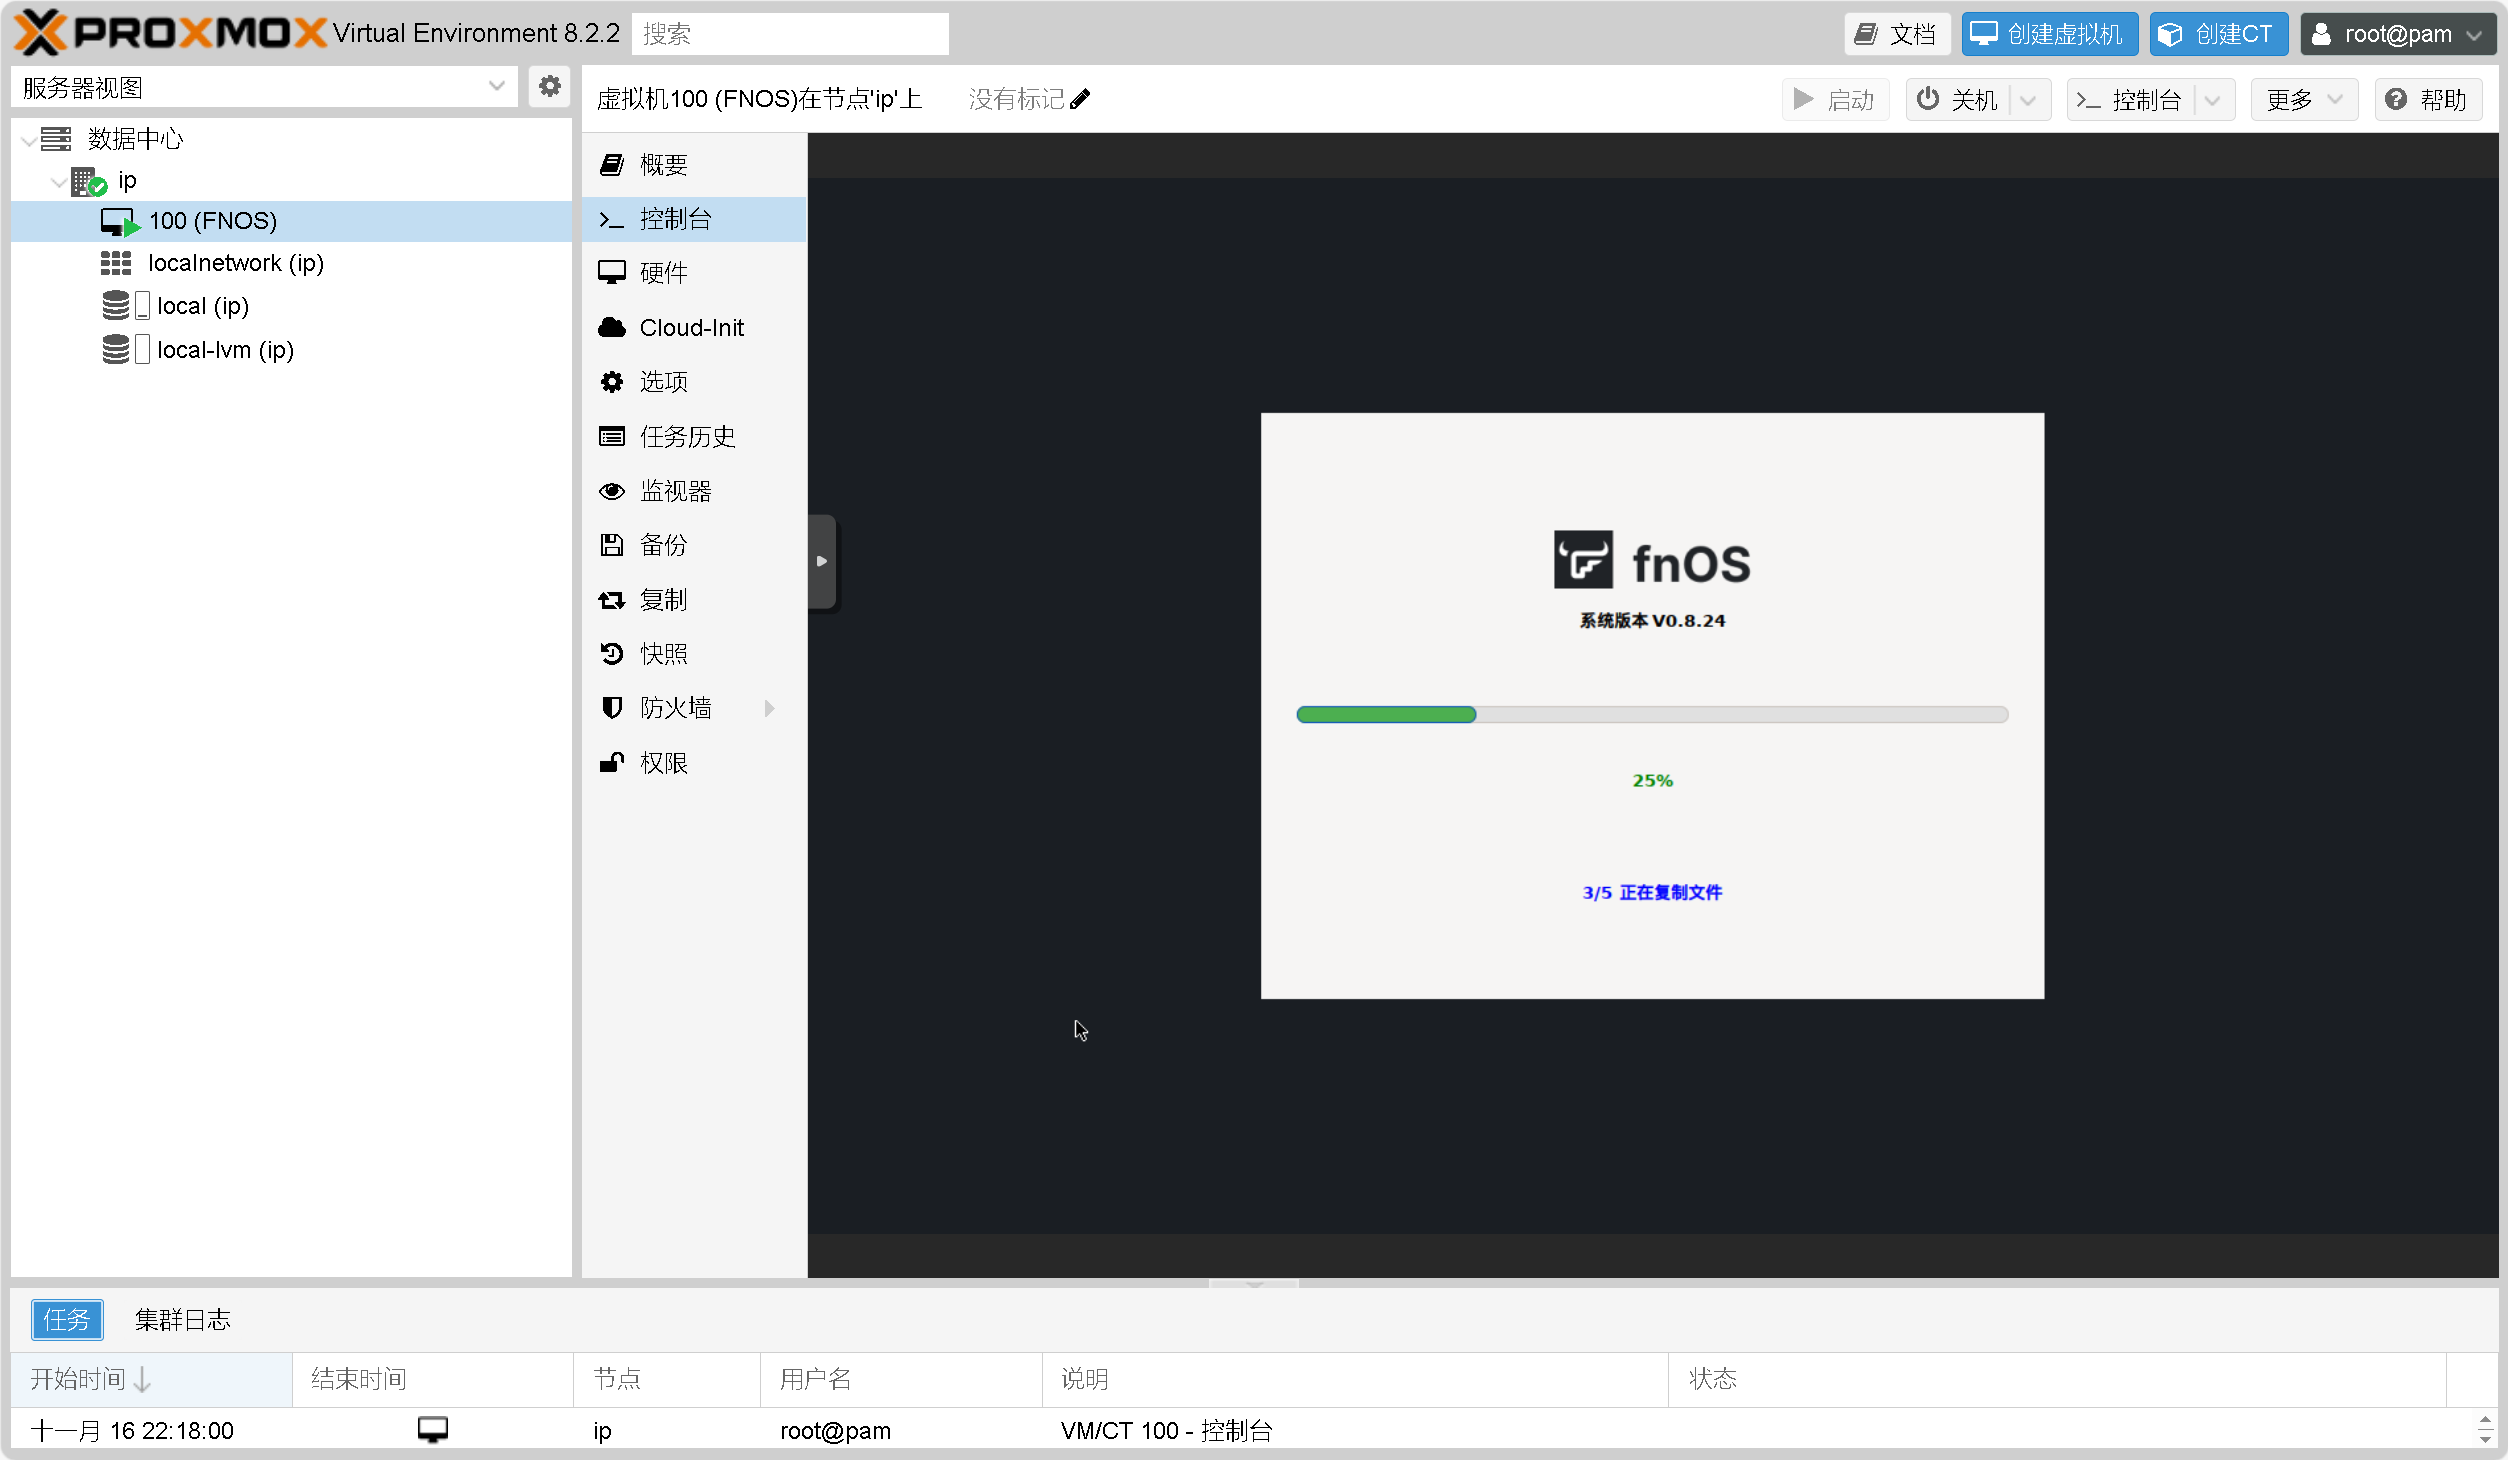Expand the noVNC side control panel handle

pos(822,561)
